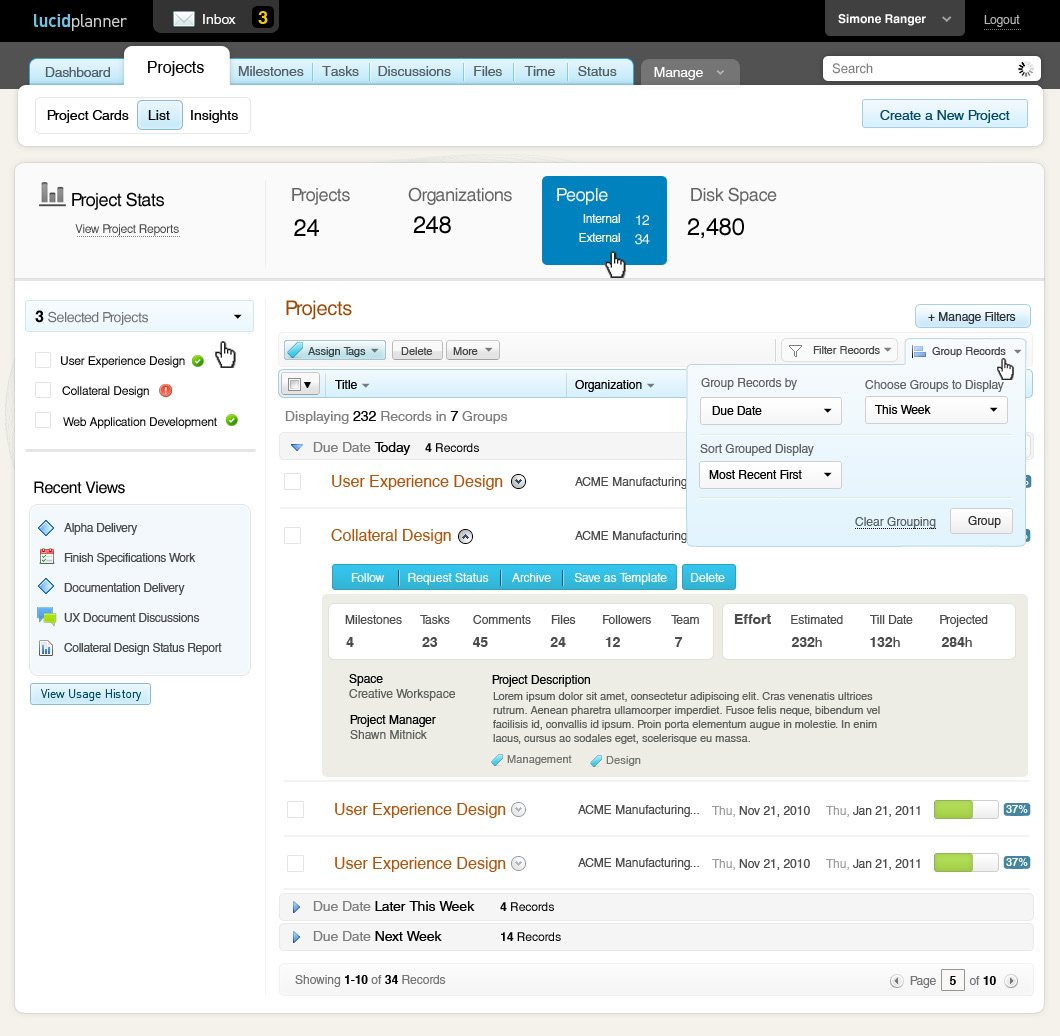This screenshot has height=1036, width=1060.
Task: Click the Alpha Delivery milestone icon
Action: coord(45,528)
